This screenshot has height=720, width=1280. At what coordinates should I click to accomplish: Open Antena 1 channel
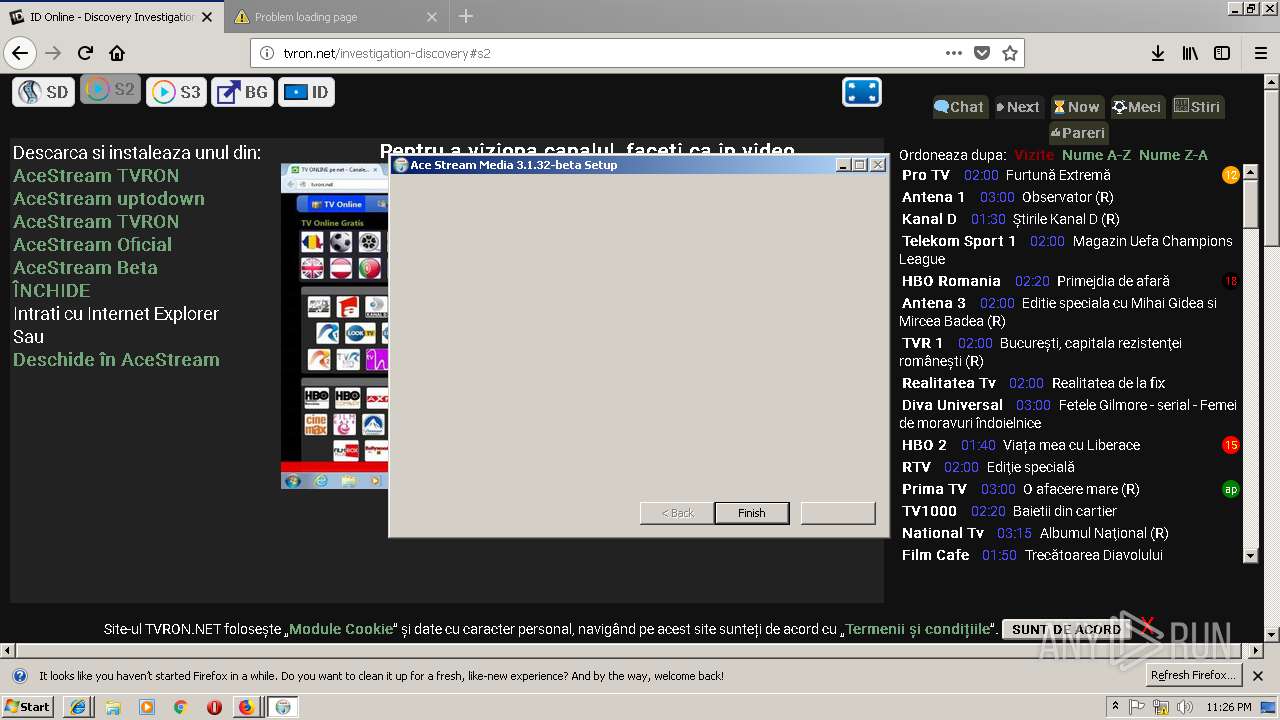point(934,197)
